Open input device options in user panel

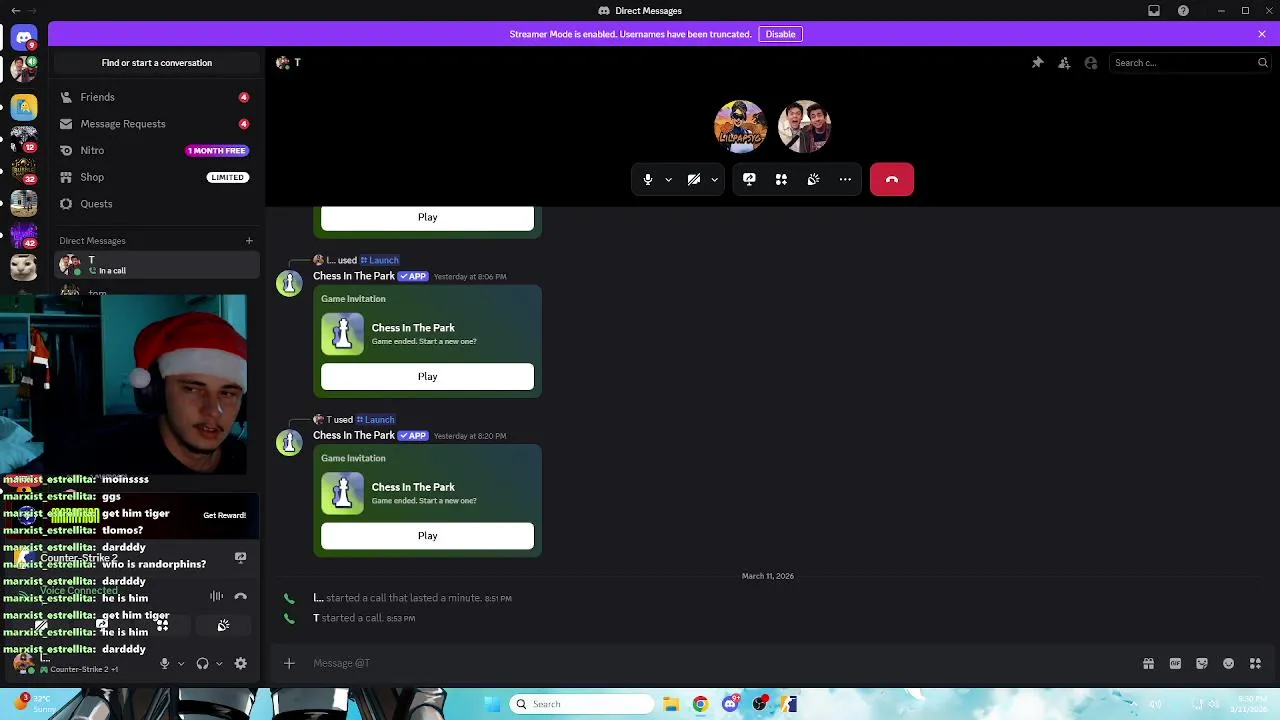pyautogui.click(x=181, y=663)
